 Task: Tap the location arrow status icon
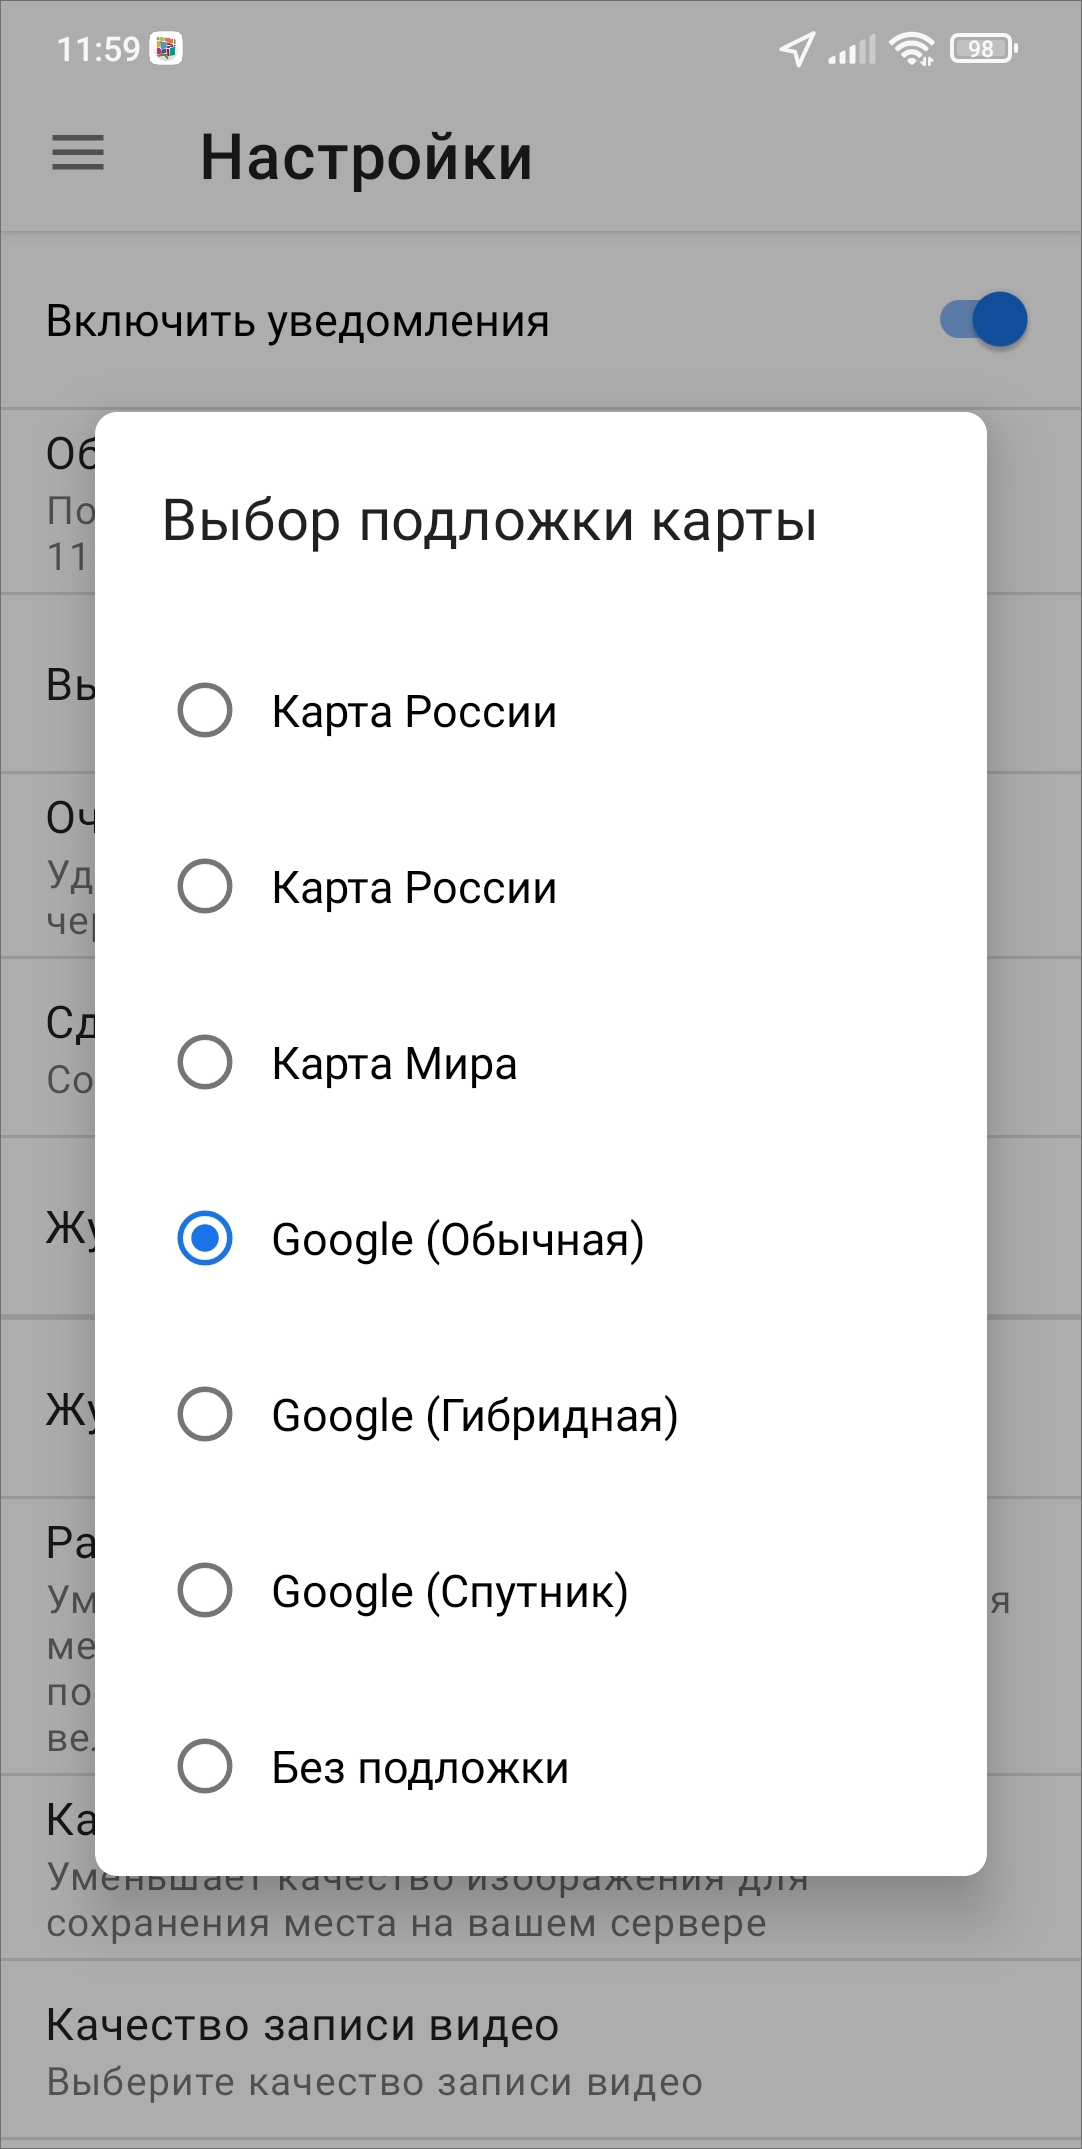(797, 48)
